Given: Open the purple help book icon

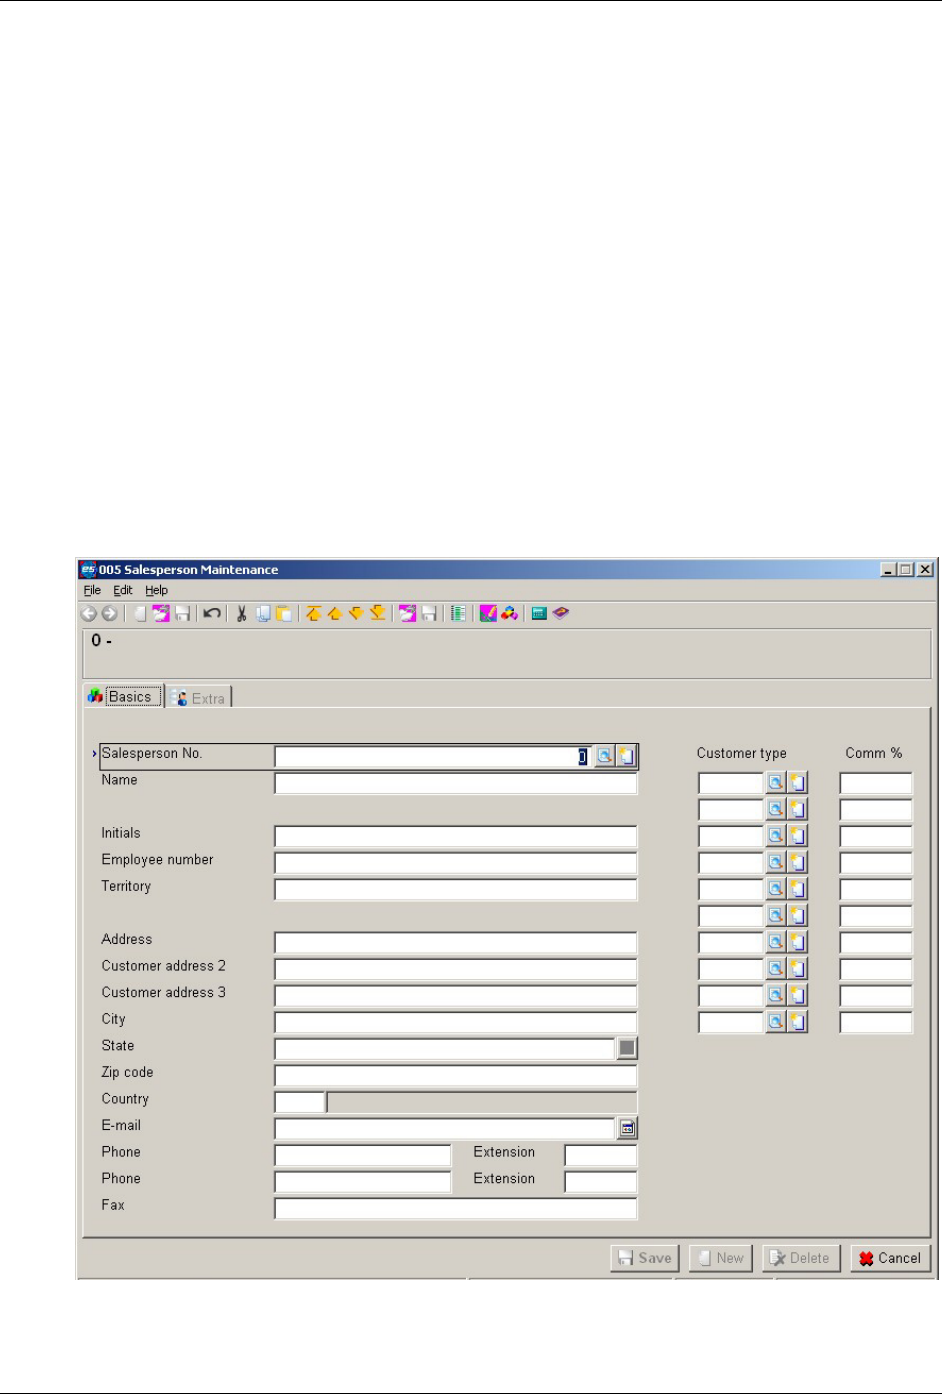Looking at the screenshot, I should tap(561, 614).
